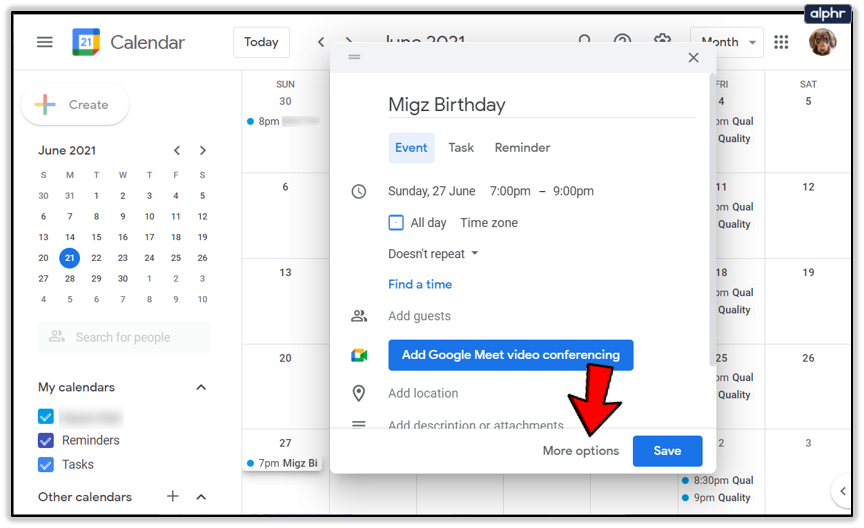The width and height of the screenshot is (864, 528).
Task: Click the Today button
Action: 261,42
